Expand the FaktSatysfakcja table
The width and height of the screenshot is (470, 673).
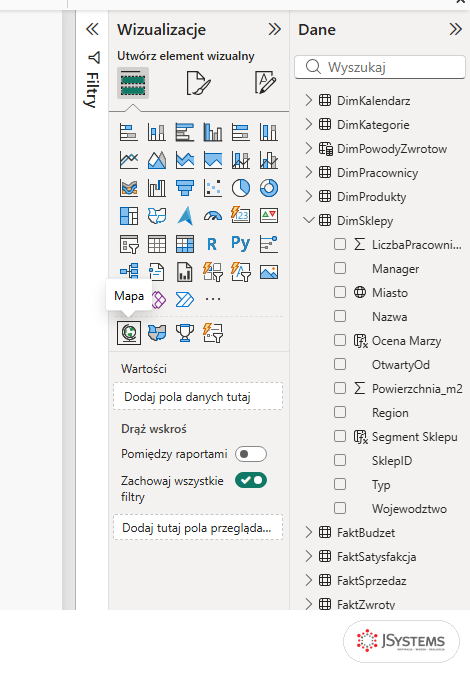click(308, 557)
